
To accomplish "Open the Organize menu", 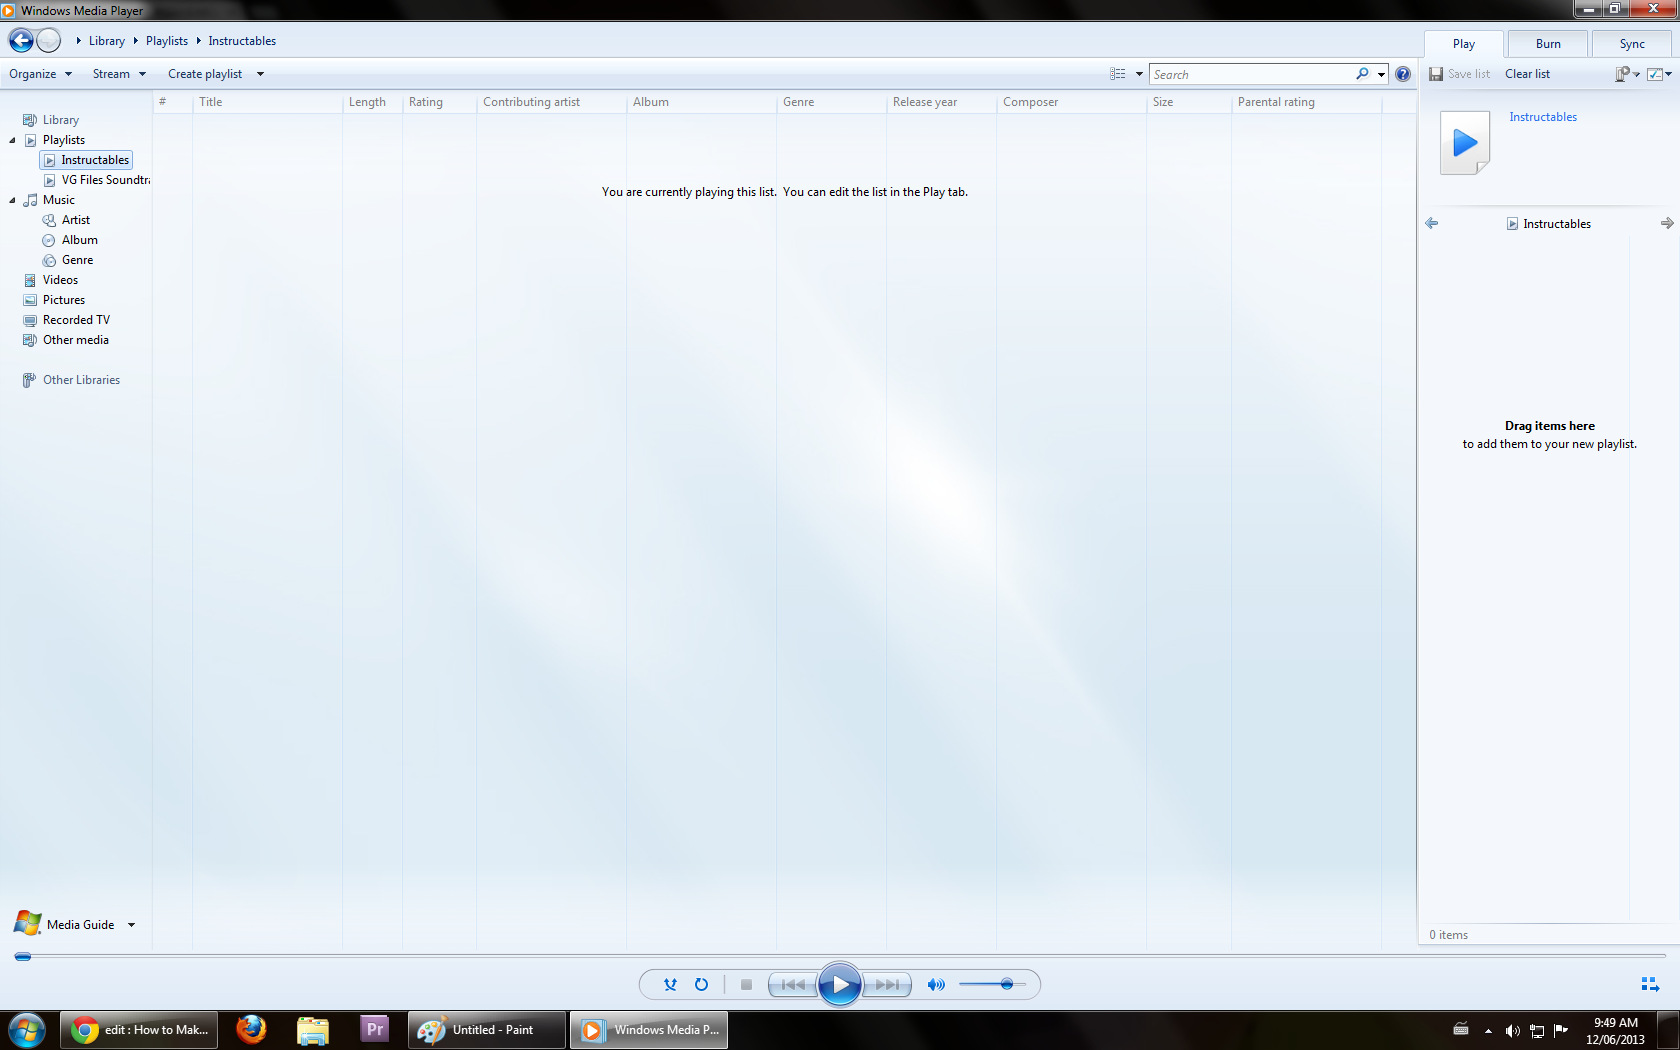I will pos(41,74).
